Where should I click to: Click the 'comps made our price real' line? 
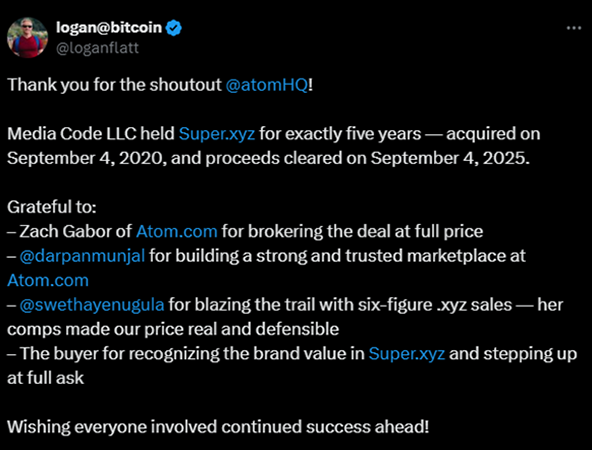173,329
